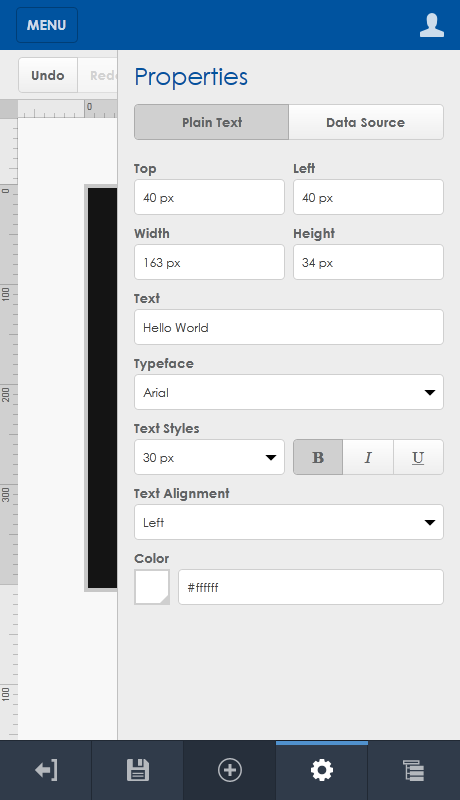Click the Left position input field
The image size is (460, 800).
[368, 197]
